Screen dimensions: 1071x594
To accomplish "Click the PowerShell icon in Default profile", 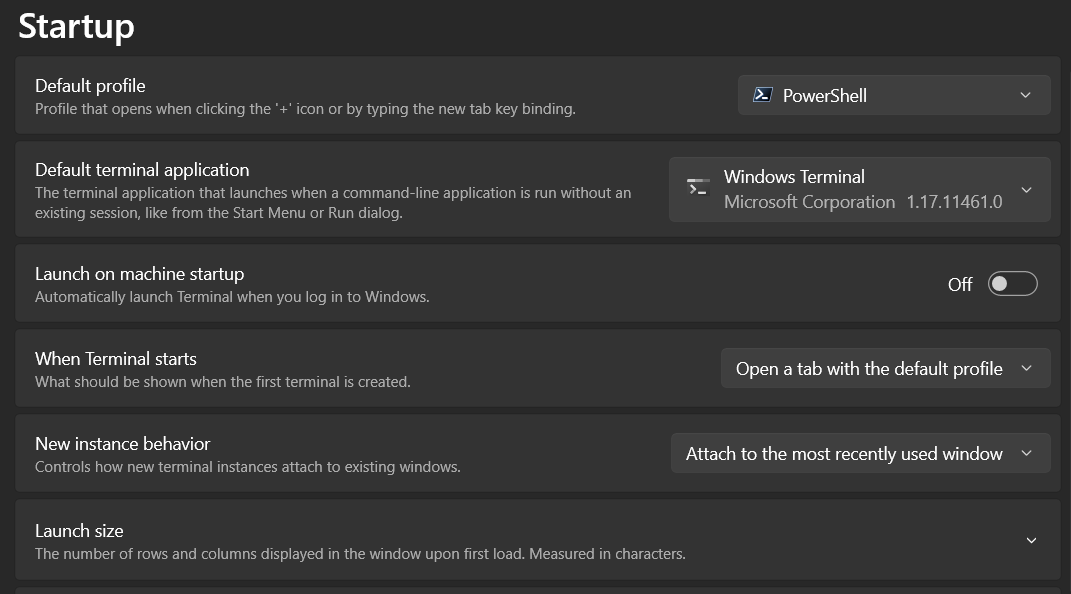I will point(762,95).
